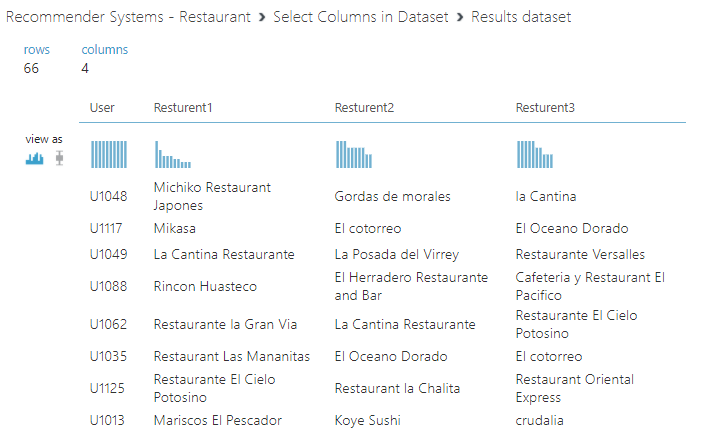Select the Resturent1 column header
The width and height of the screenshot is (701, 434).
point(183,107)
